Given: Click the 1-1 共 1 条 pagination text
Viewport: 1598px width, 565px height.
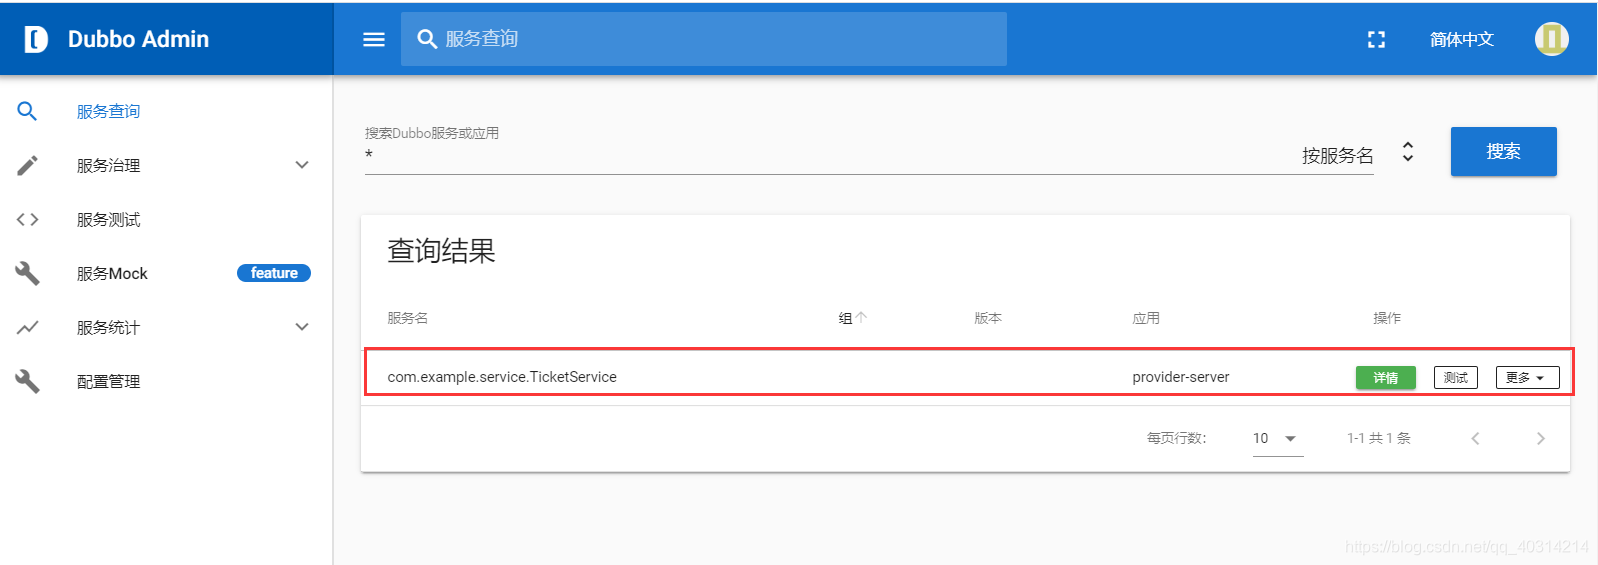Looking at the screenshot, I should (x=1379, y=438).
